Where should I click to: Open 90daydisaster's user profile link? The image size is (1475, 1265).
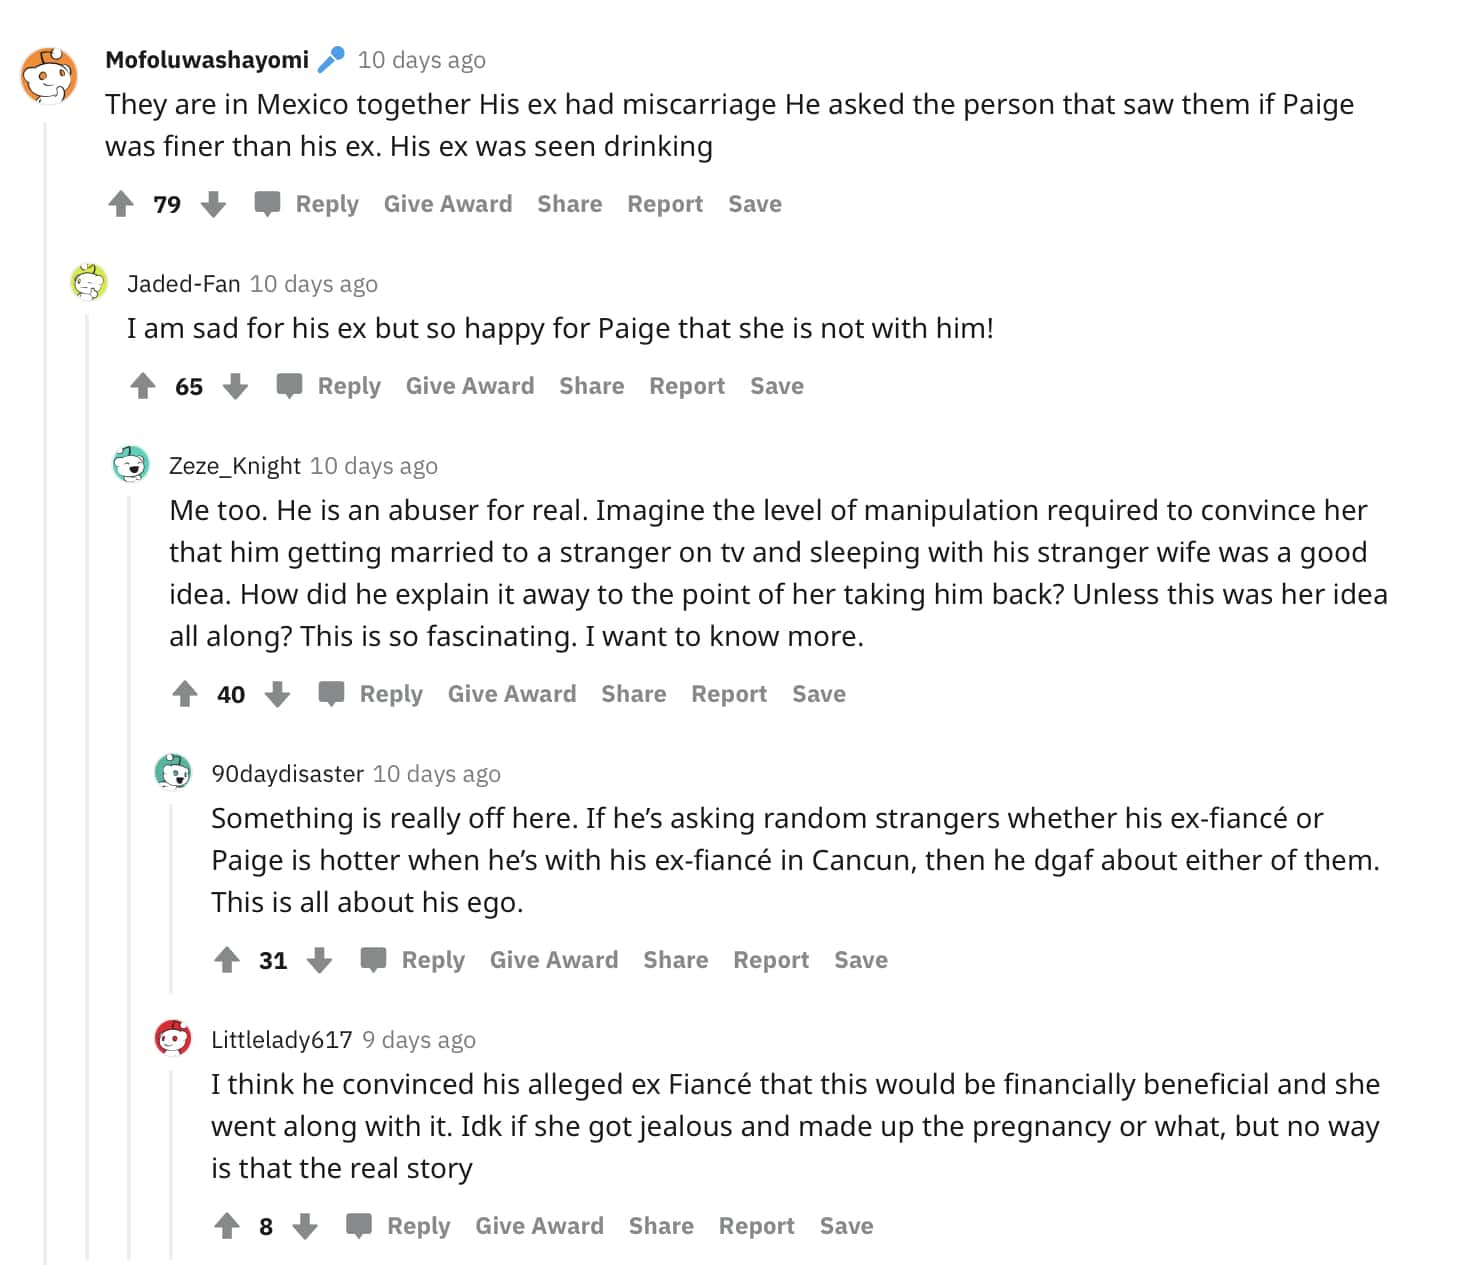[287, 774]
